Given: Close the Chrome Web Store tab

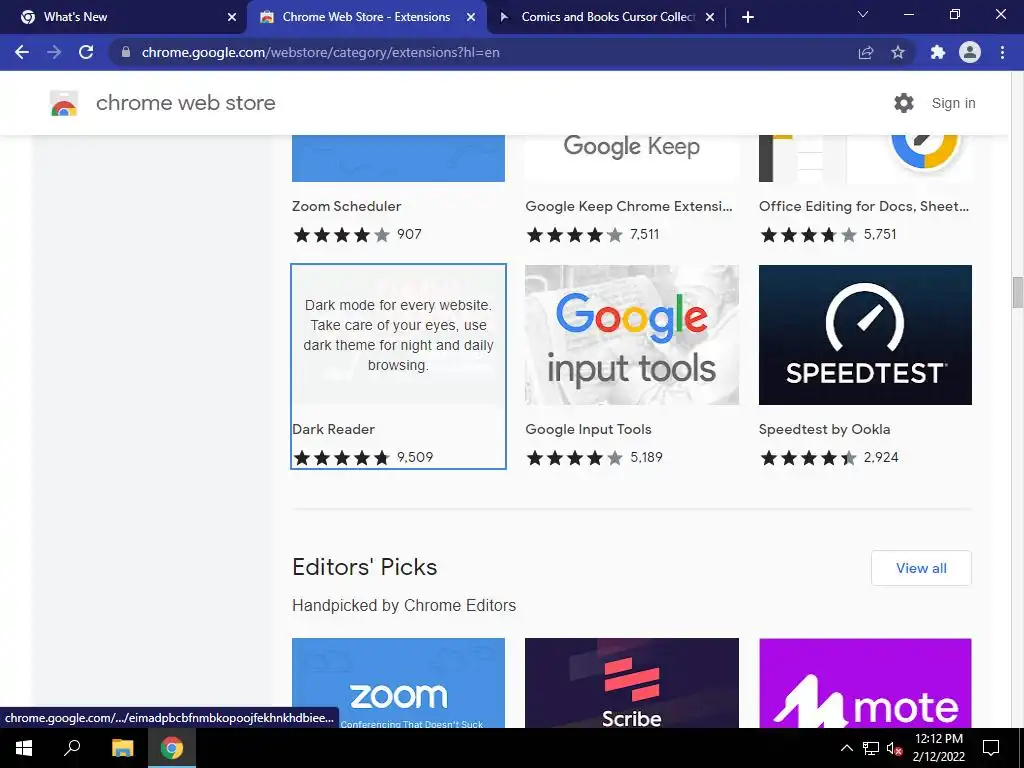Looking at the screenshot, I should point(471,17).
